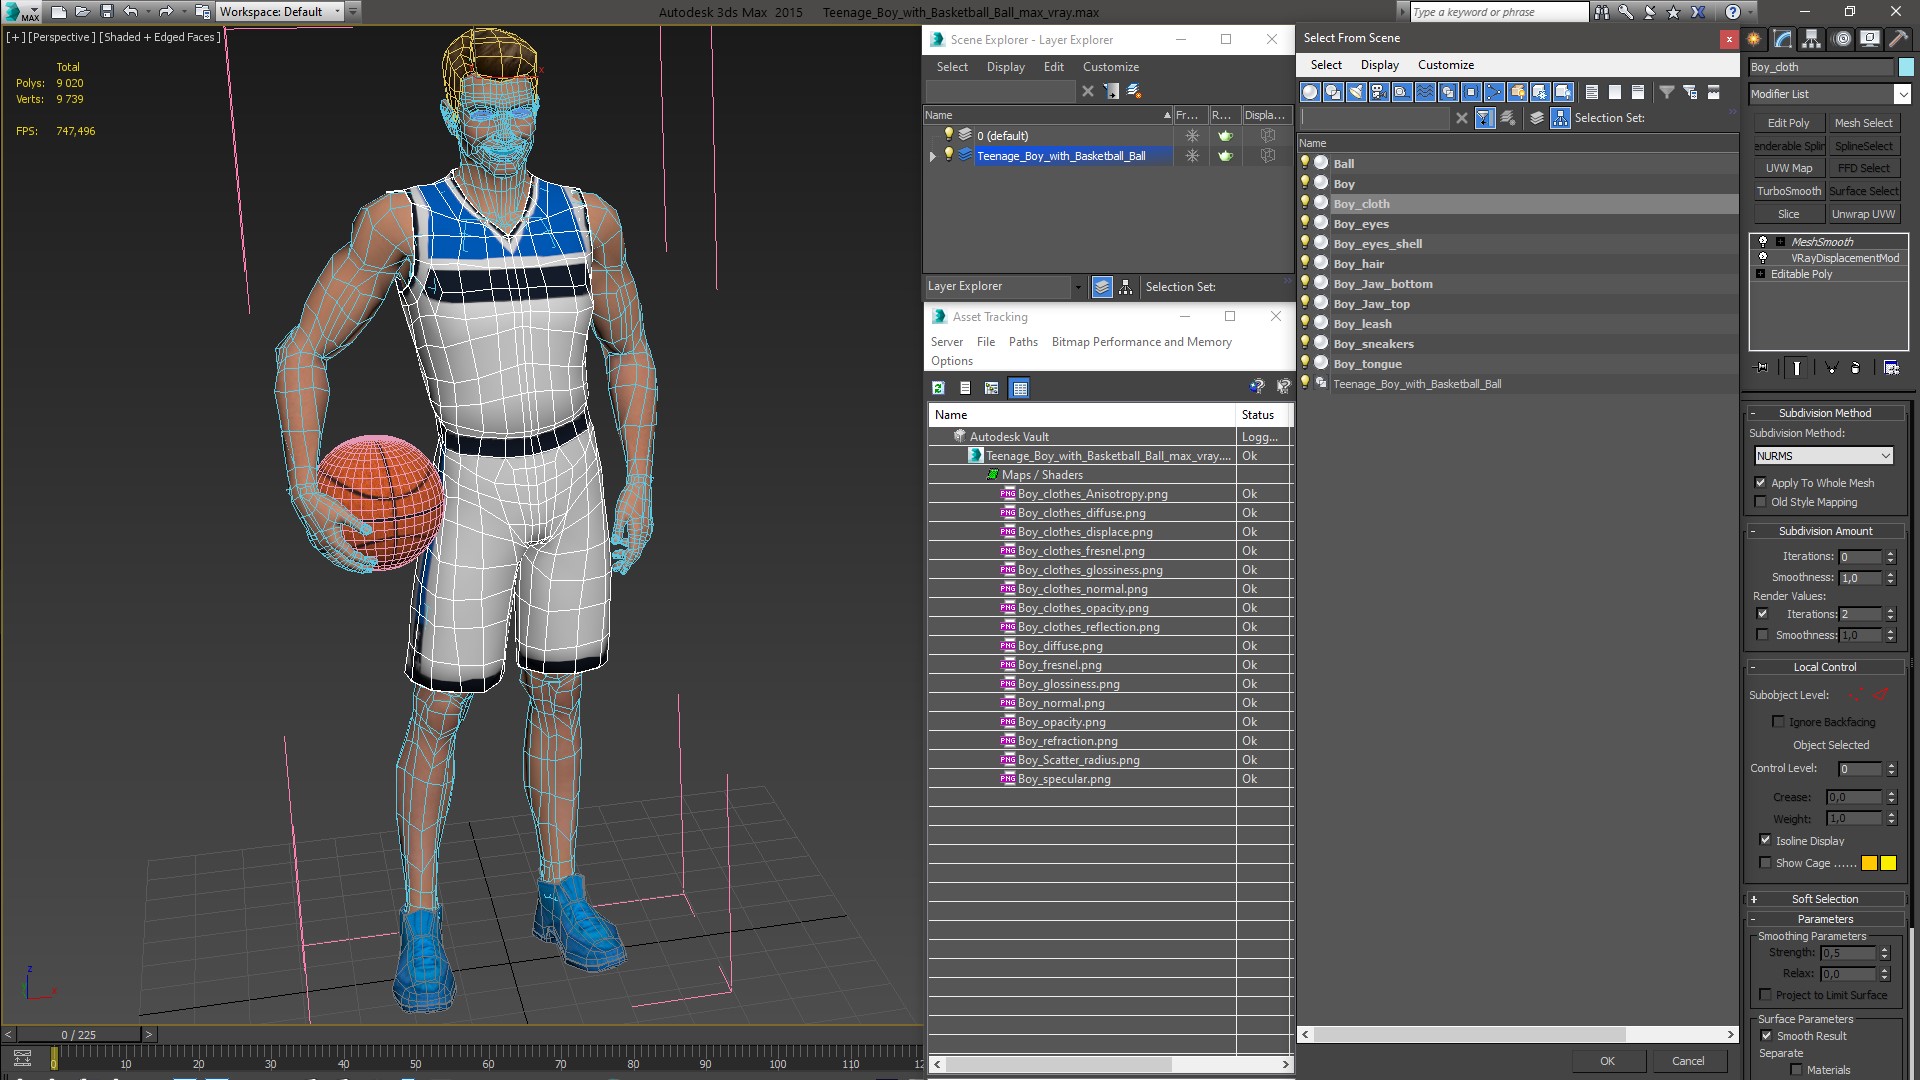The image size is (1920, 1080).
Task: Open the 3ds Max application menu
Action: [x=21, y=12]
